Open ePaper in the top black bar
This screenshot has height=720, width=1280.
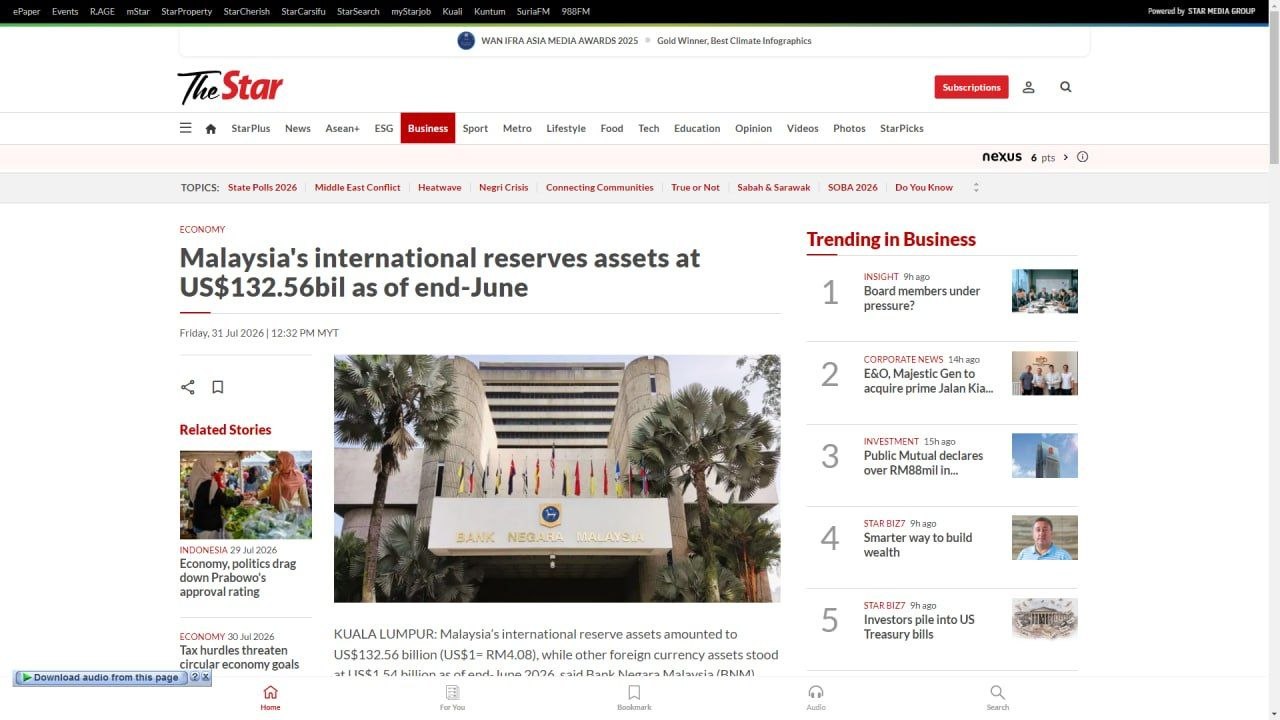(26, 11)
